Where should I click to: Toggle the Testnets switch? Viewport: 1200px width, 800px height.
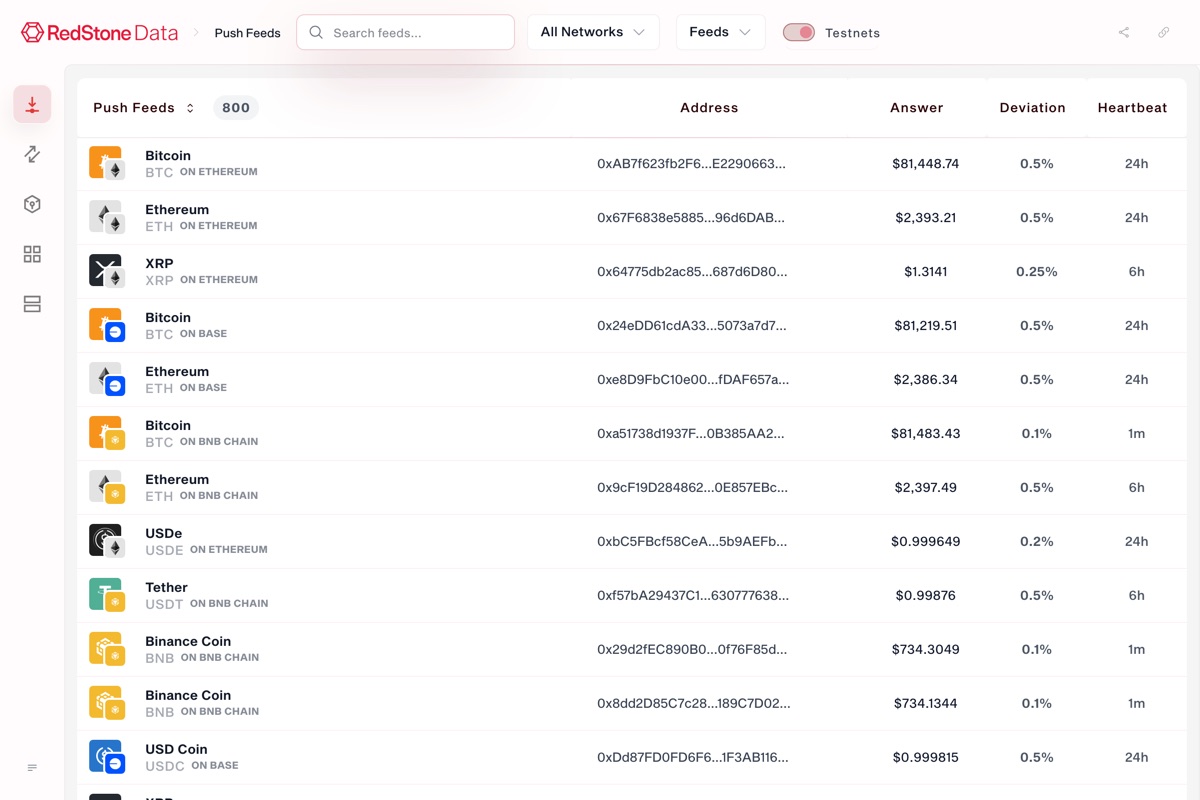tap(798, 32)
